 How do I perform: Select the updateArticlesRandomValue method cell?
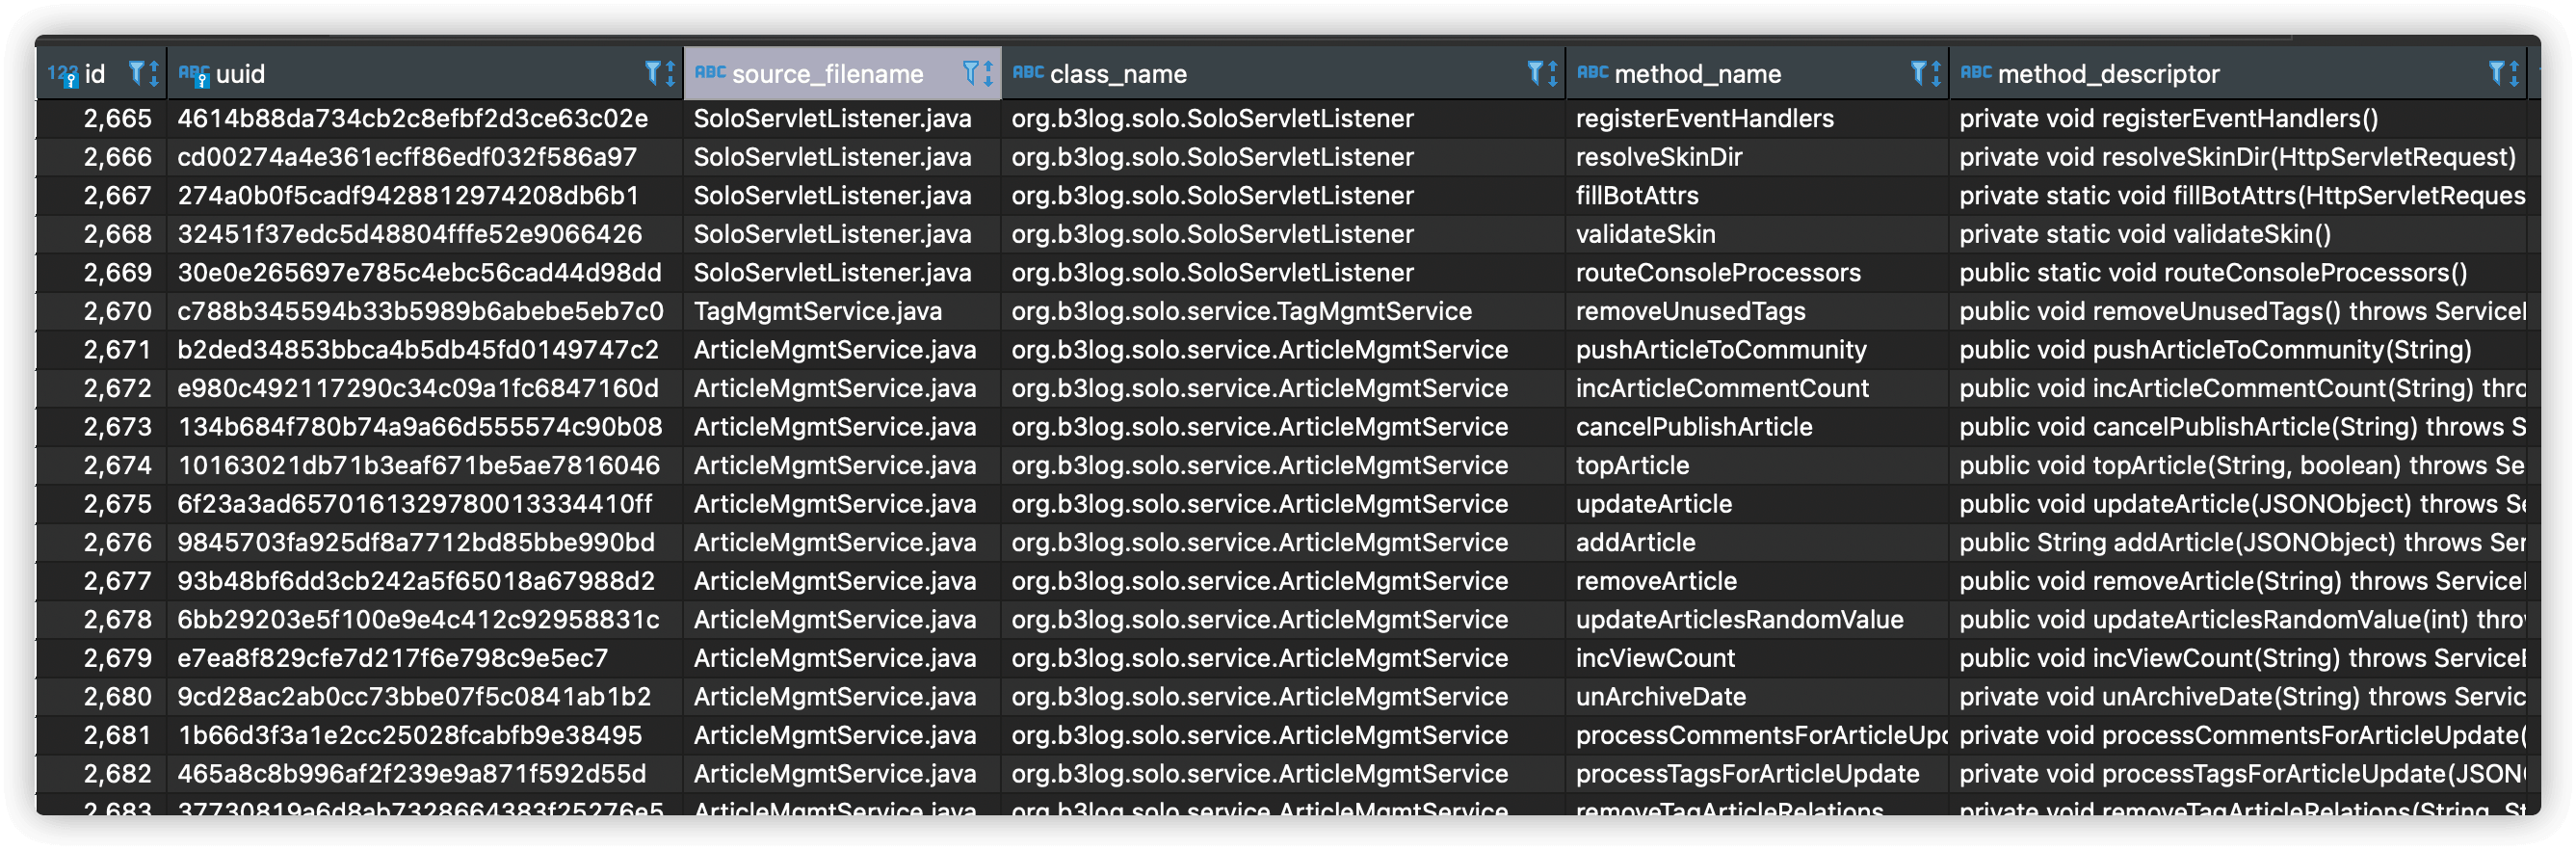[x=1757, y=619]
